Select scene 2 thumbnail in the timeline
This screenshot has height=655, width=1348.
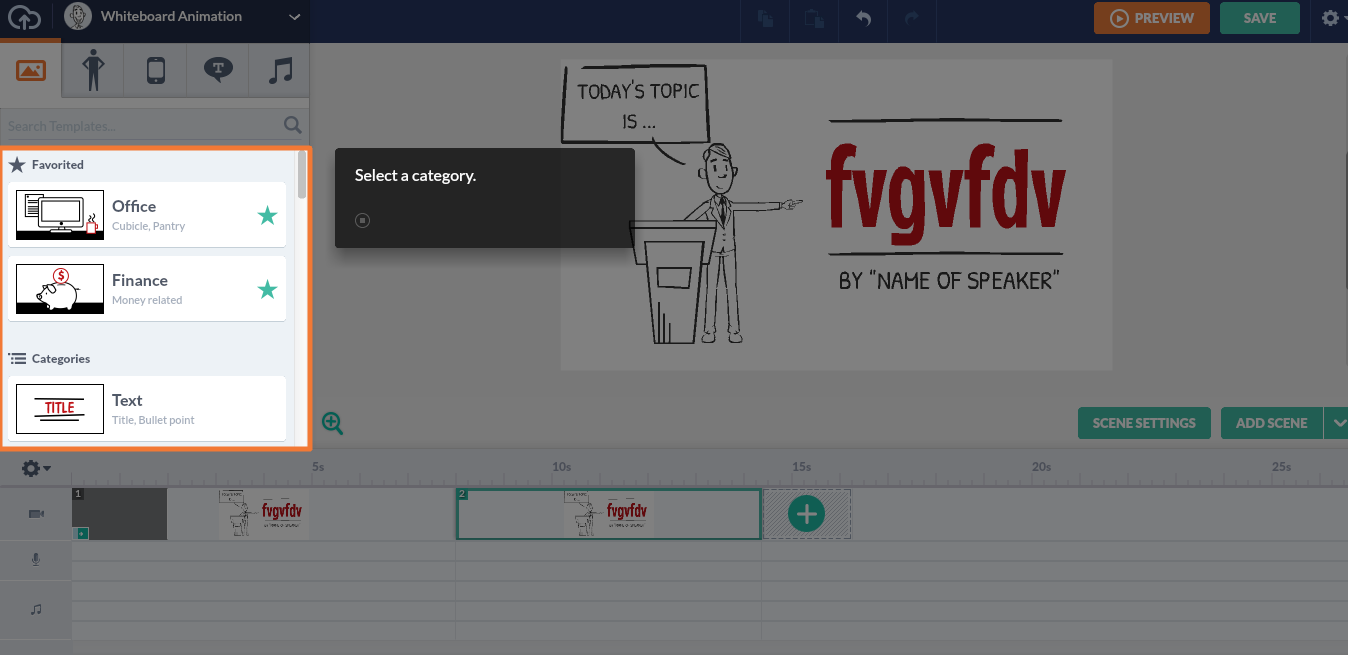tap(608, 513)
